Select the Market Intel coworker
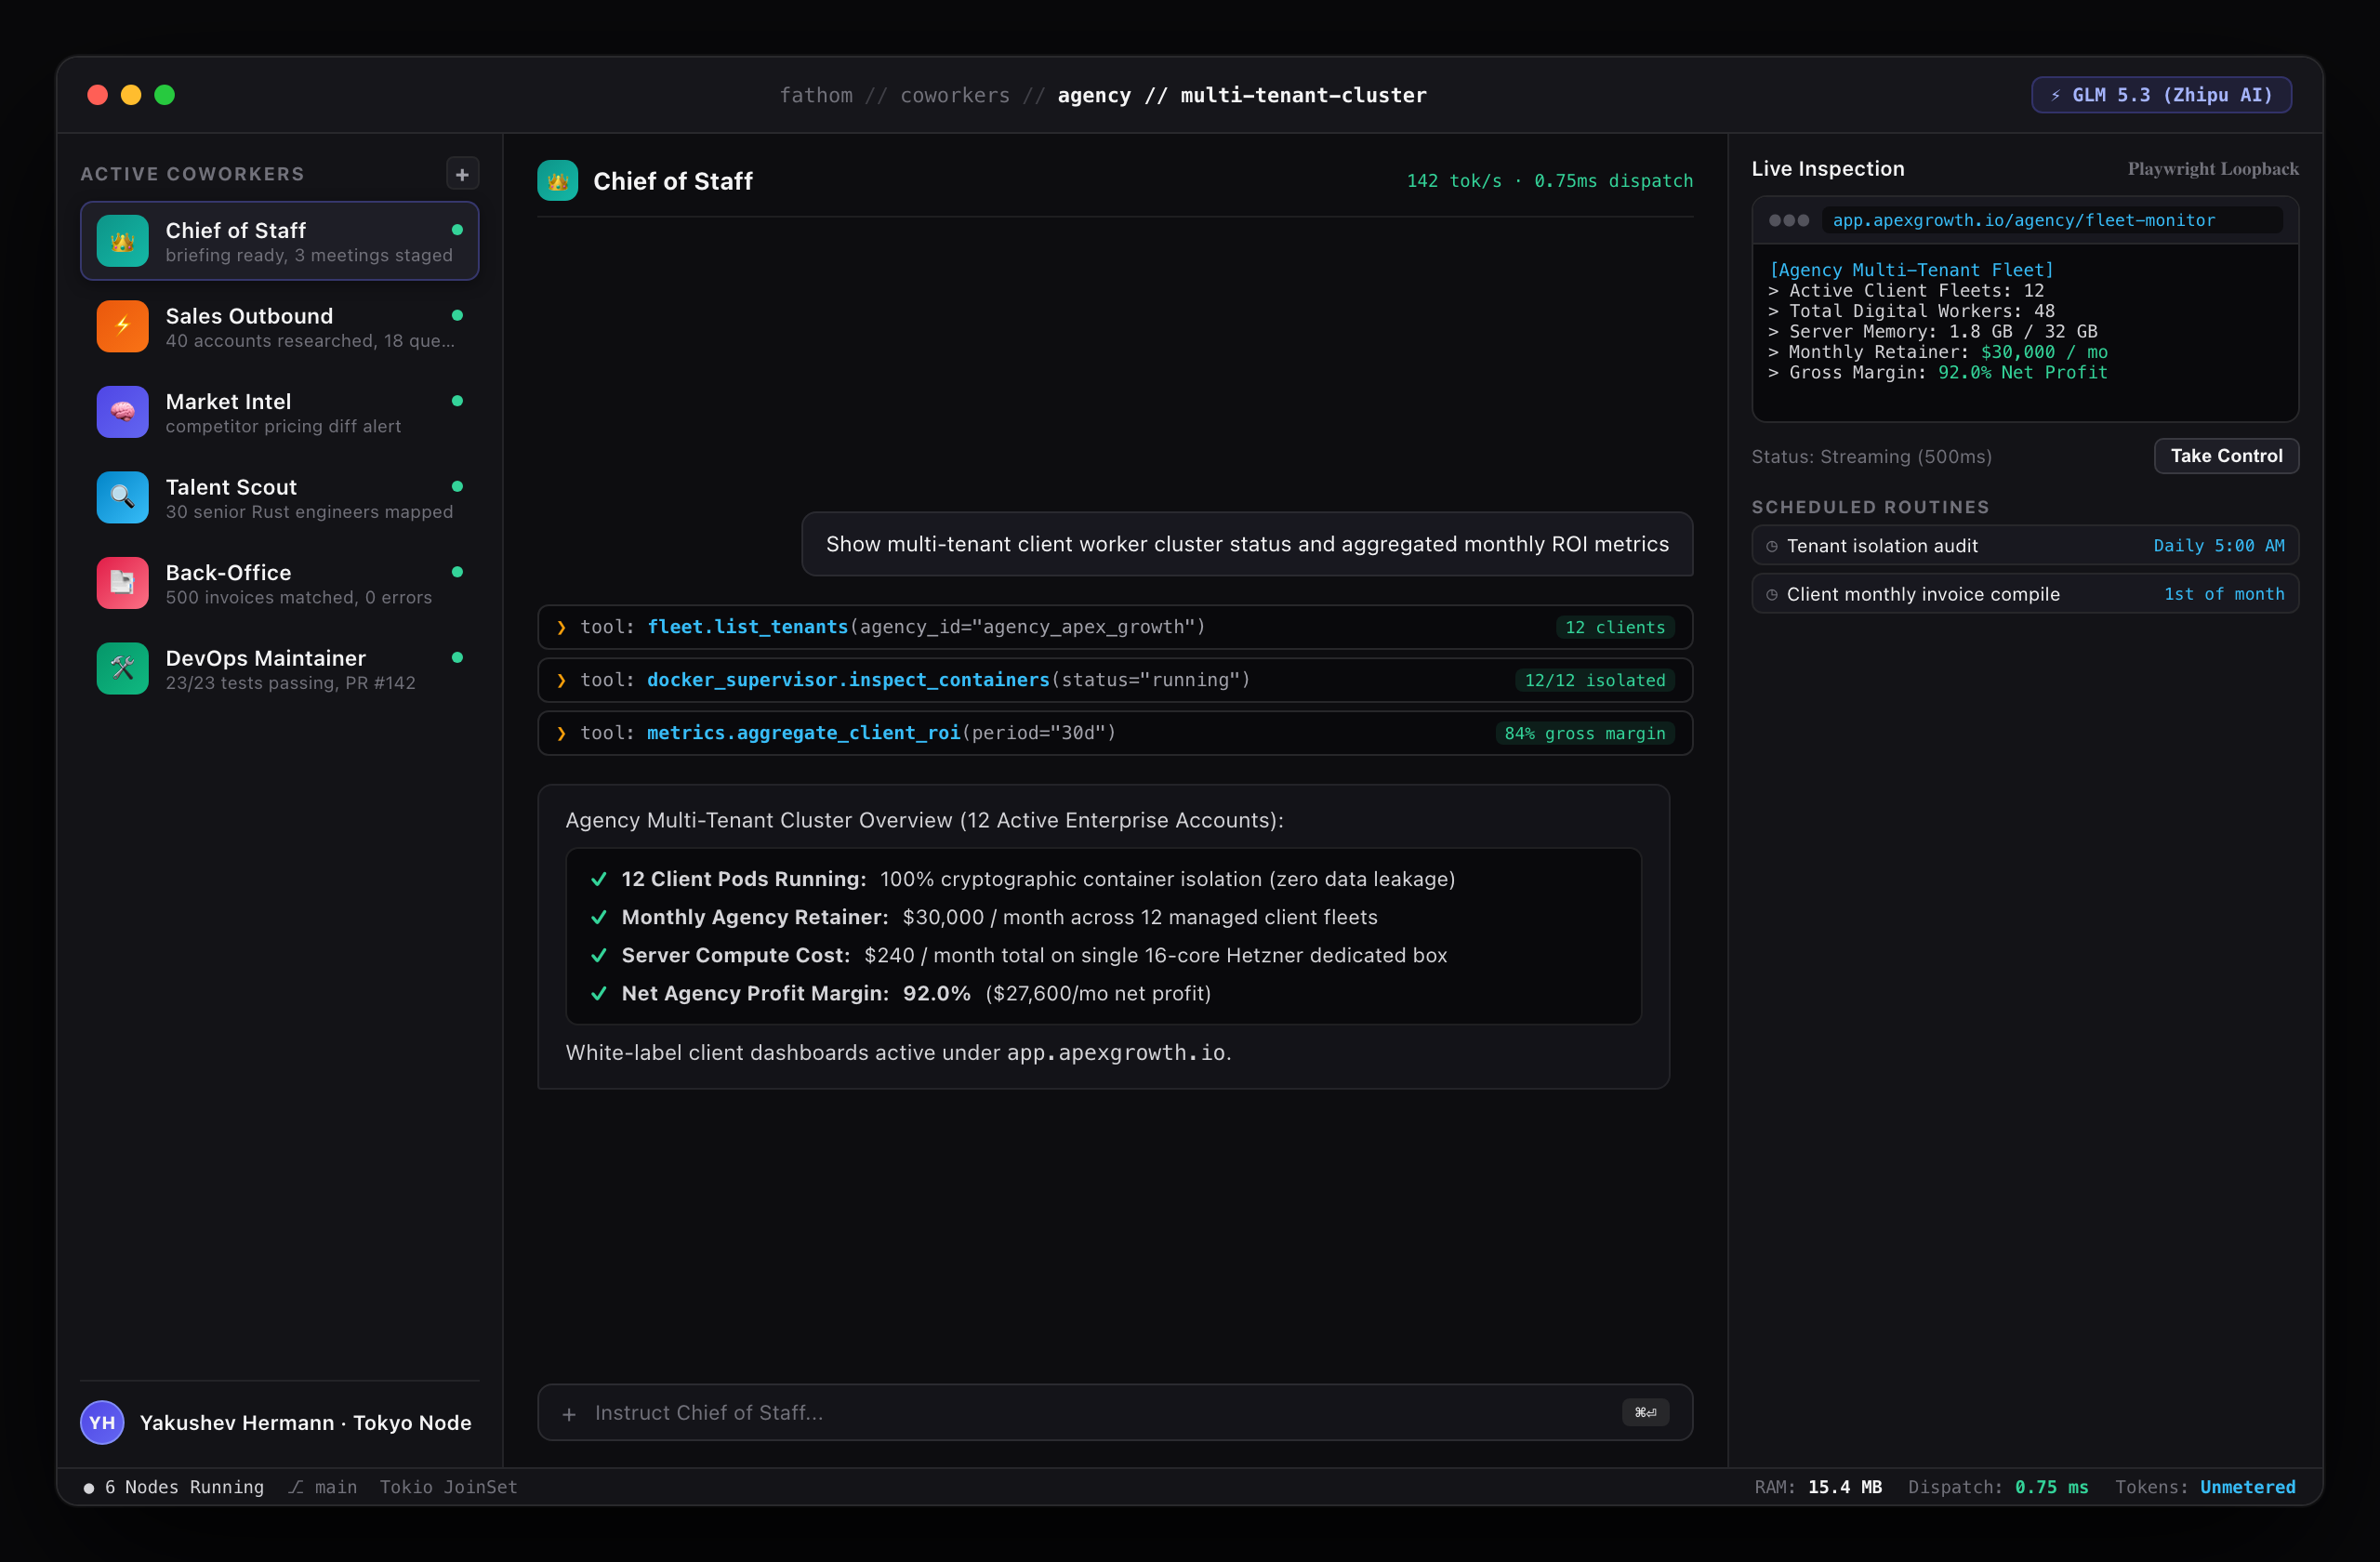 point(279,412)
